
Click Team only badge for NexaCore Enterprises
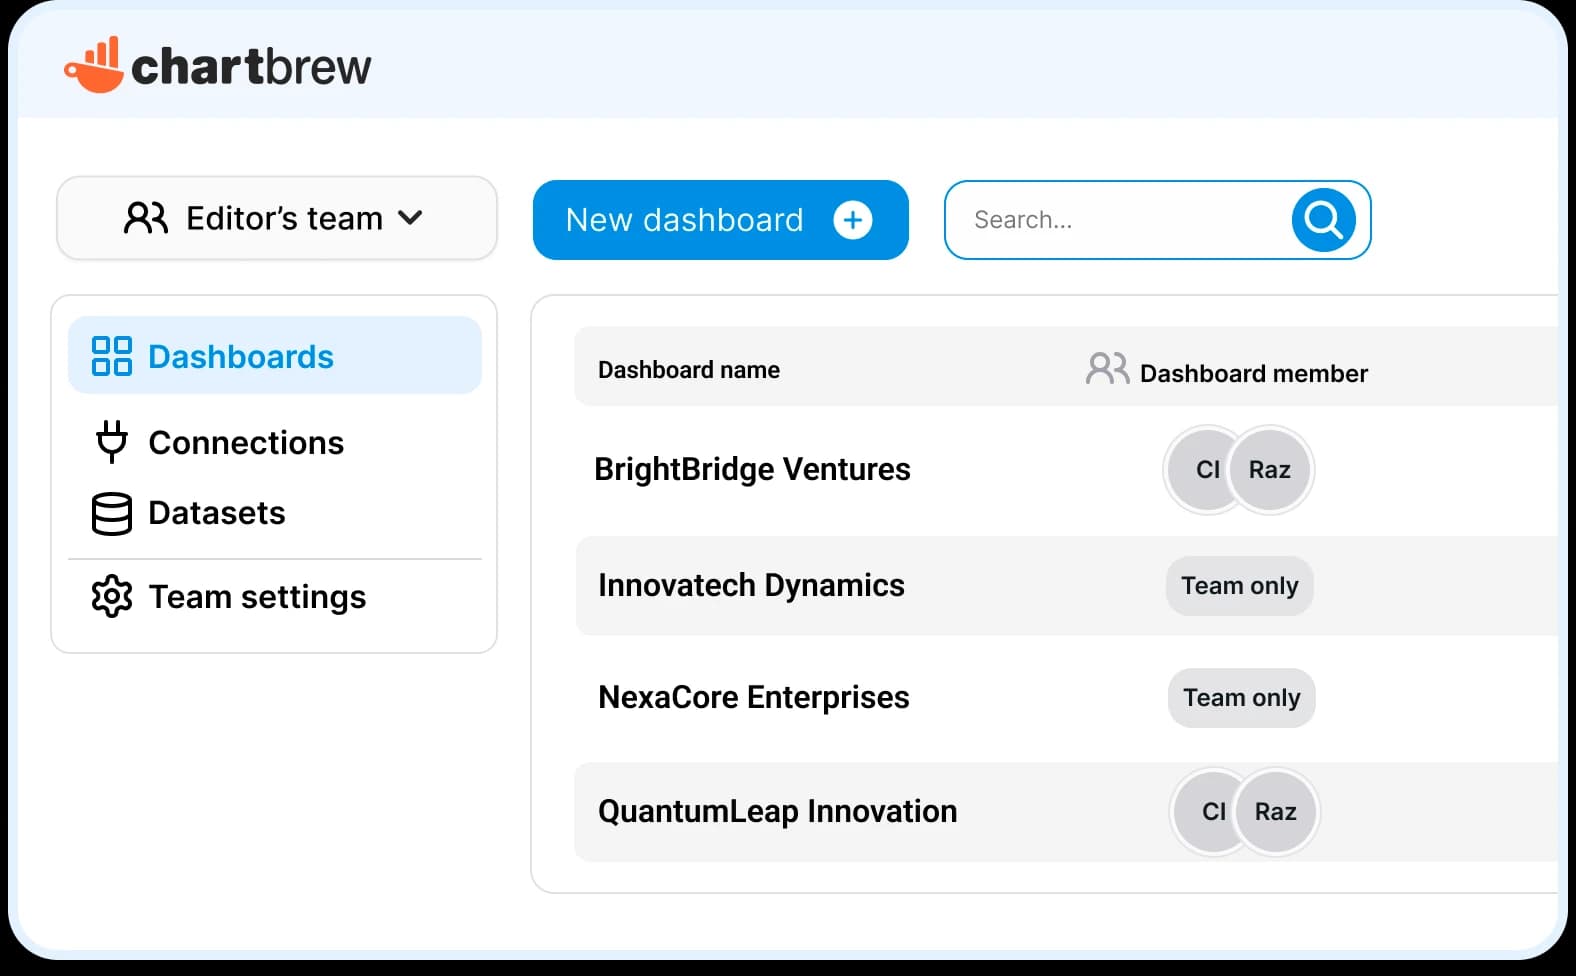pyautogui.click(x=1241, y=698)
